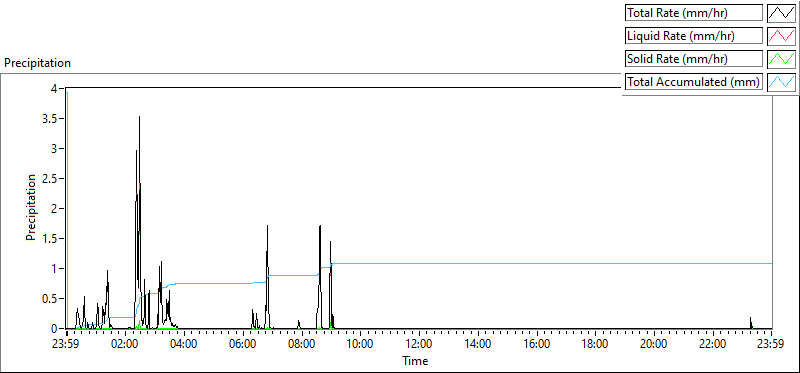Click the Total Rate black line-style icon
This screenshot has height=373, width=800.
pos(781,13)
